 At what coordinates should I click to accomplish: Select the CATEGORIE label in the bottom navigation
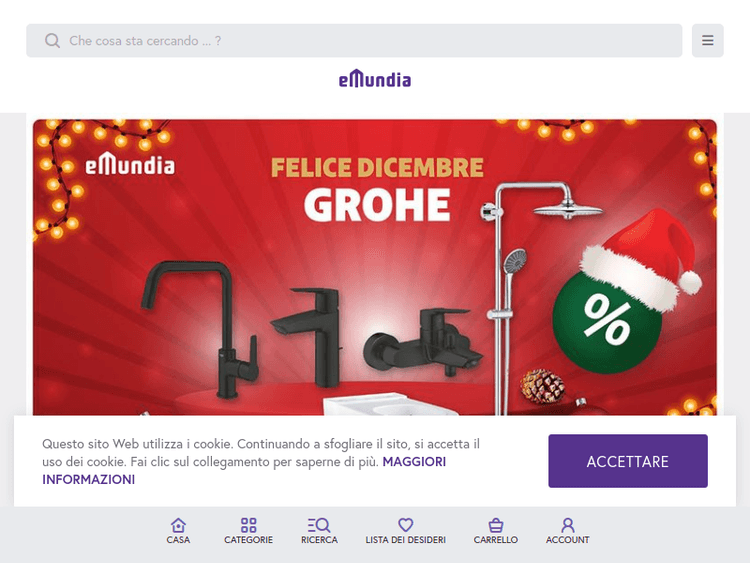pos(248,540)
